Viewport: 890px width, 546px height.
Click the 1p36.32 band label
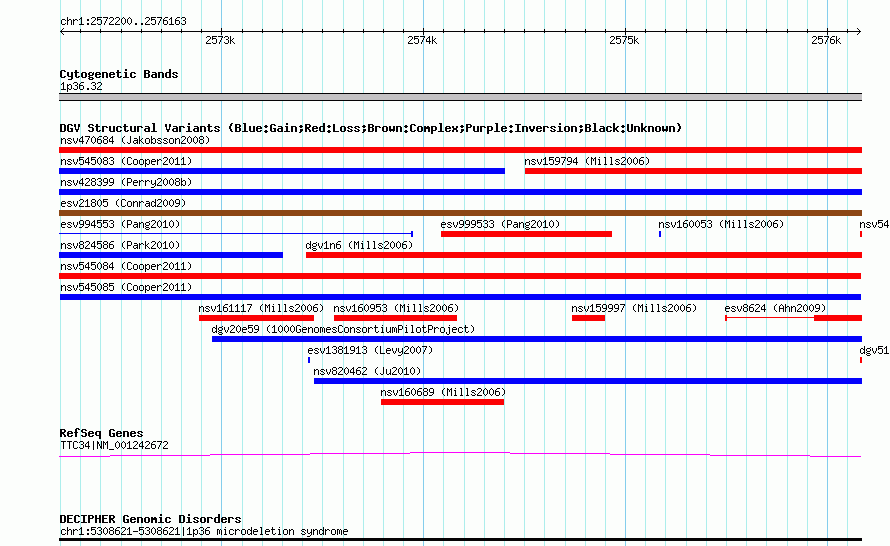(81, 86)
